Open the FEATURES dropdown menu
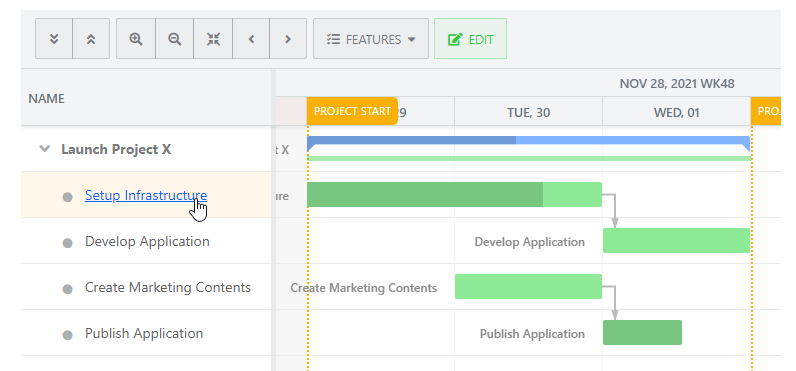Image resolution: width=796 pixels, height=371 pixels. point(371,39)
